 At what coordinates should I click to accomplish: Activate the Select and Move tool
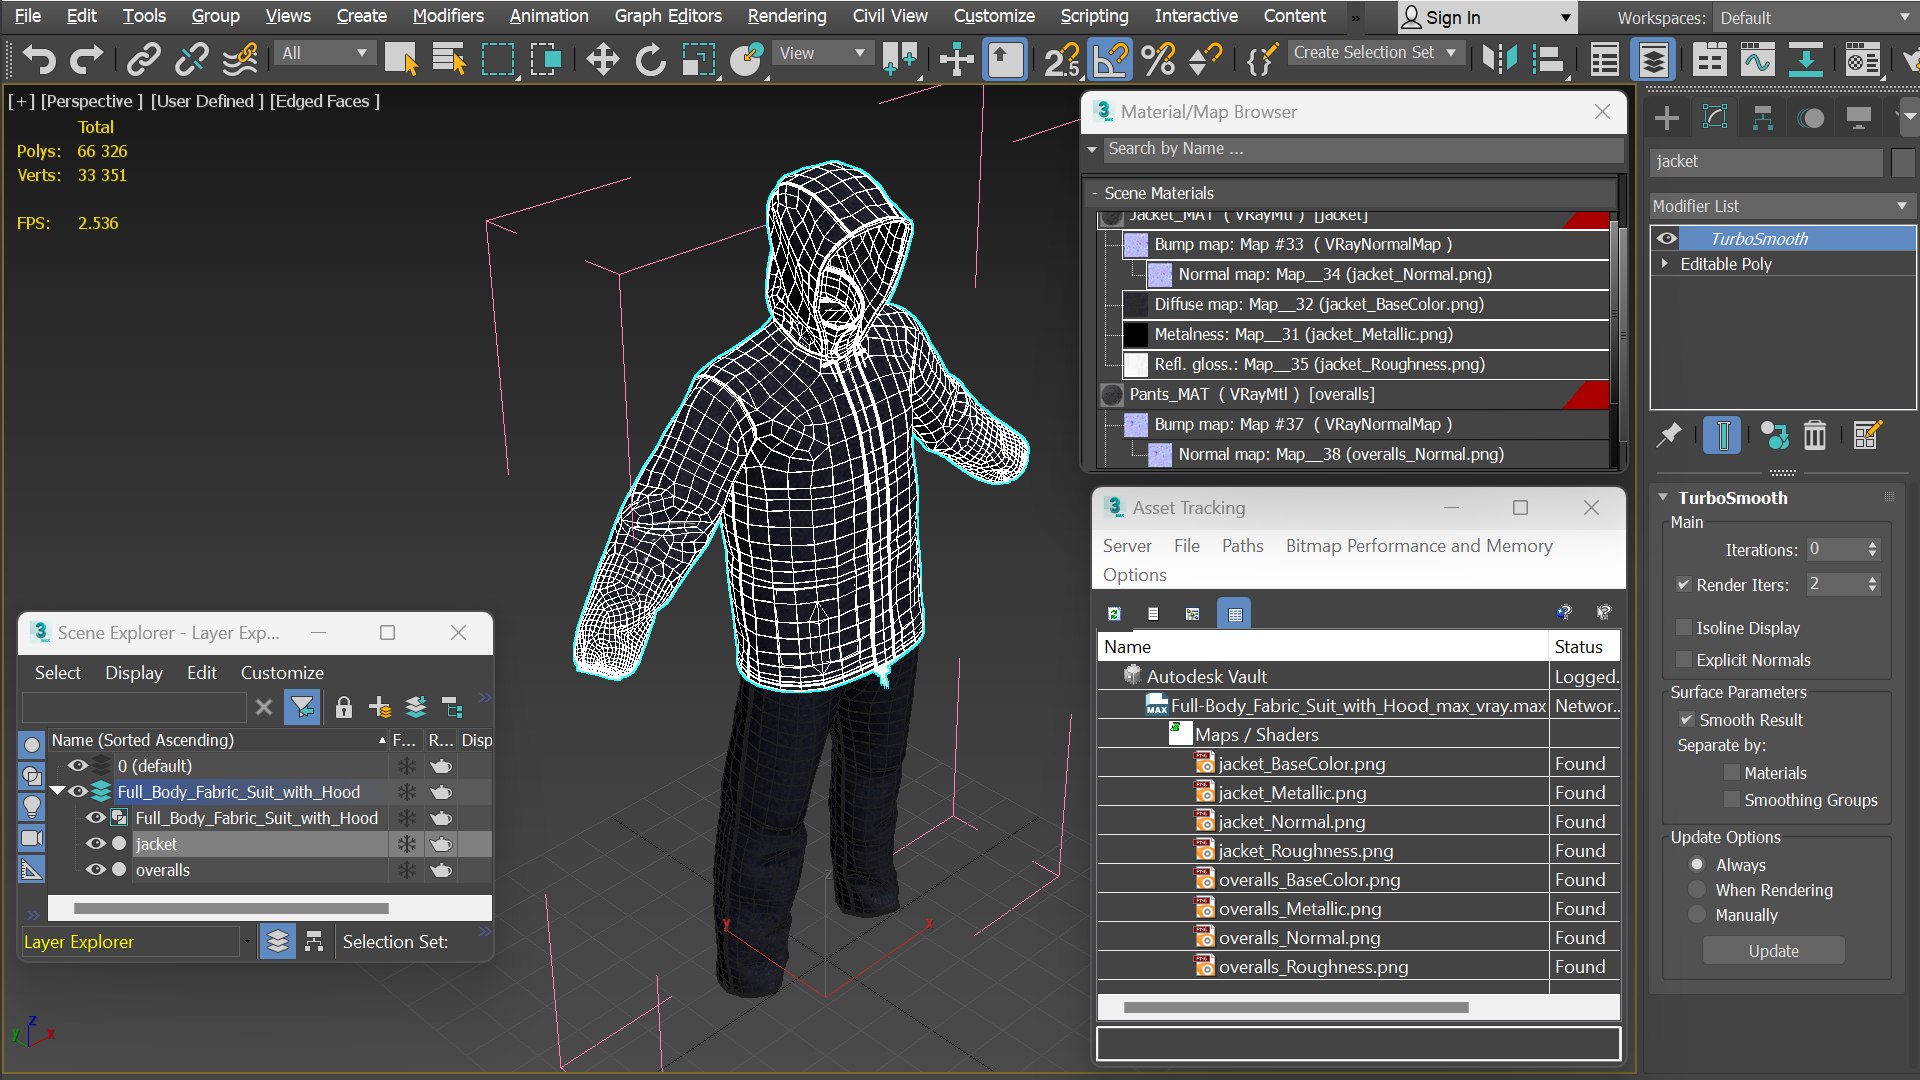pos(602,59)
